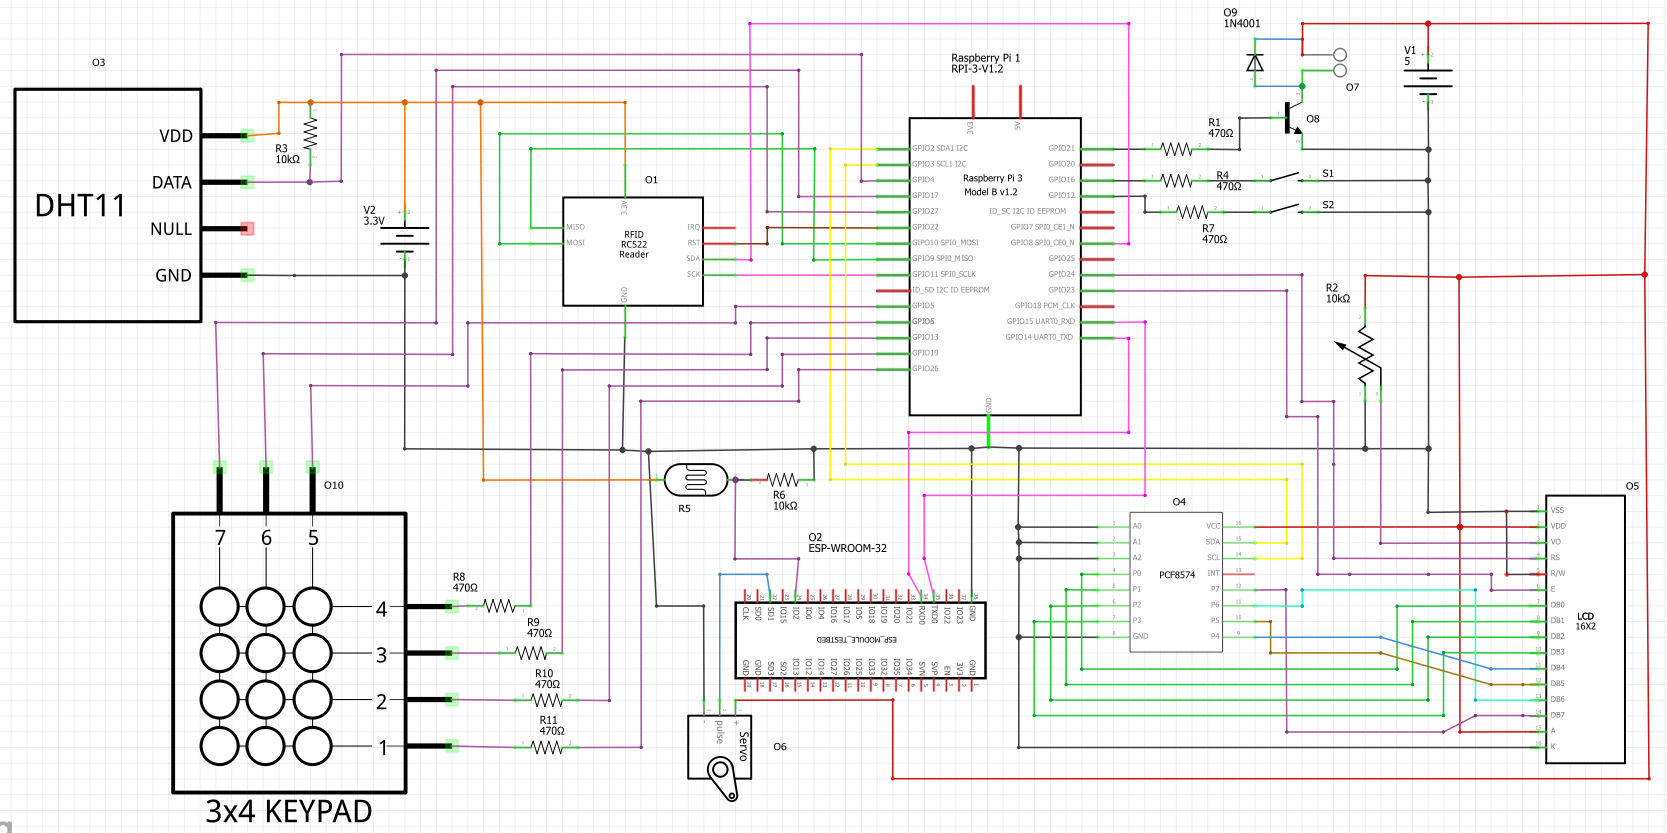Click the S1 switch symbol
1667x833 pixels.
coord(1285,177)
